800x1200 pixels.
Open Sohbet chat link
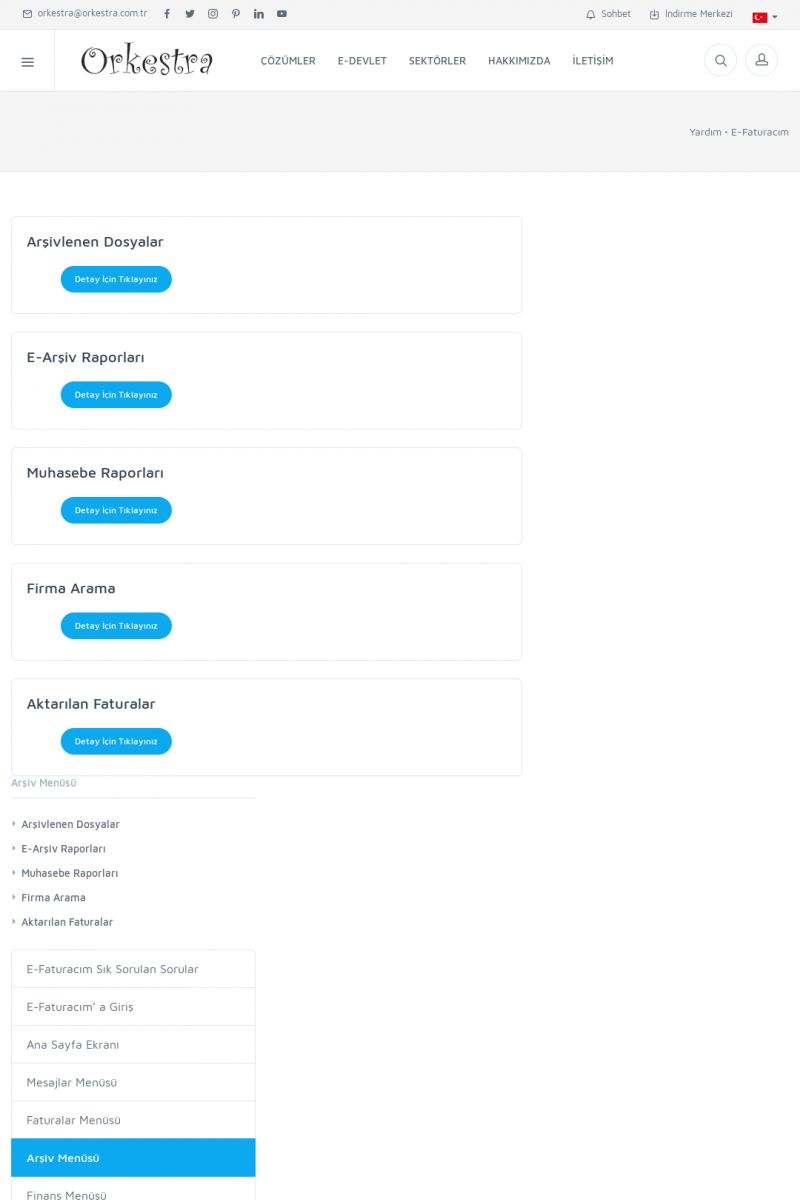pos(609,14)
